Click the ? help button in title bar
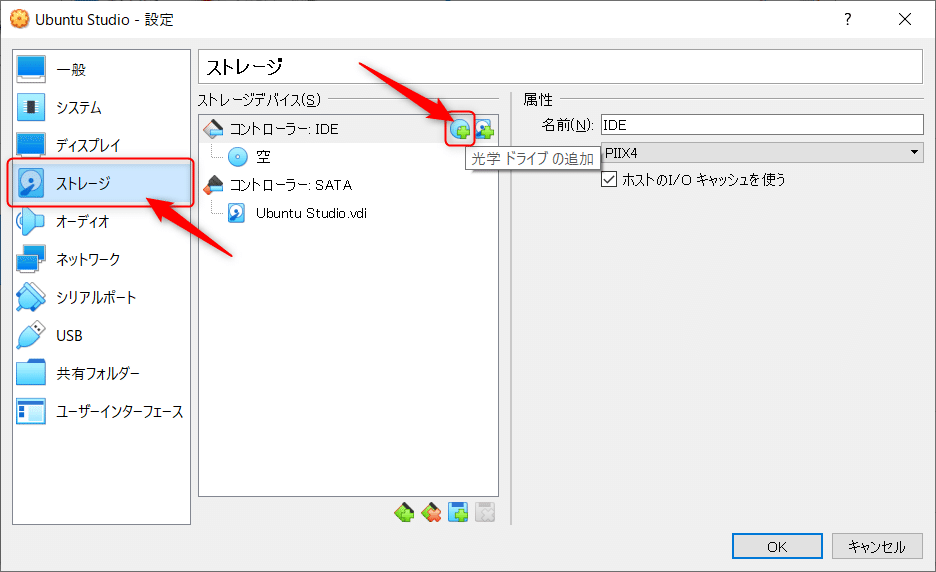The height and width of the screenshot is (572, 936). tap(848, 19)
